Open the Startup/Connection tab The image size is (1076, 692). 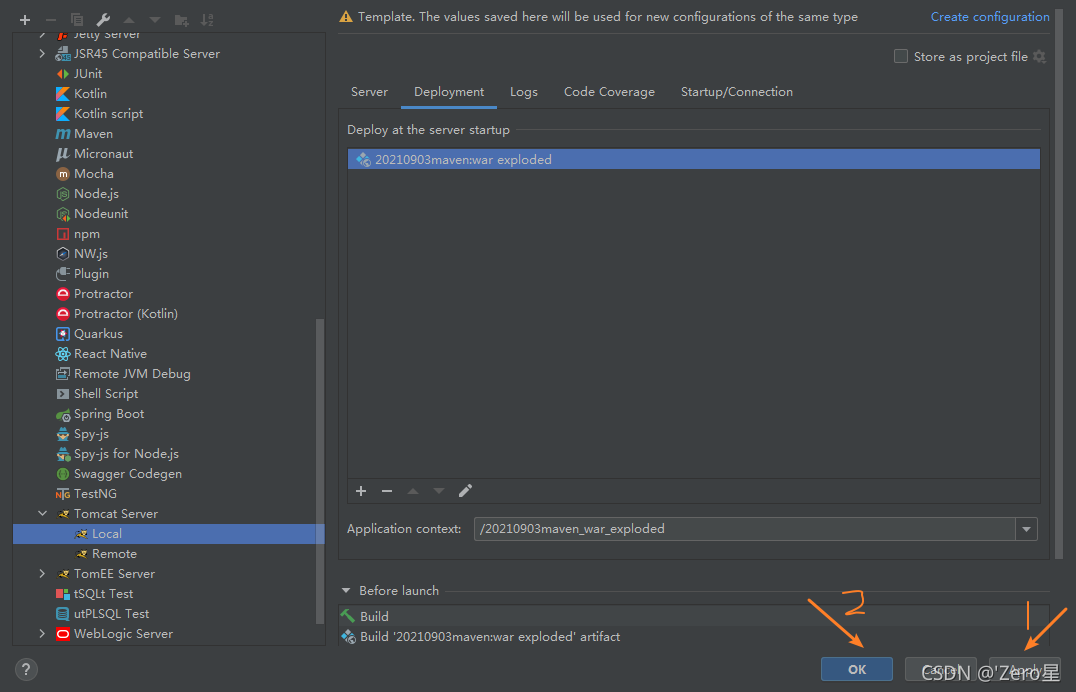pos(736,92)
